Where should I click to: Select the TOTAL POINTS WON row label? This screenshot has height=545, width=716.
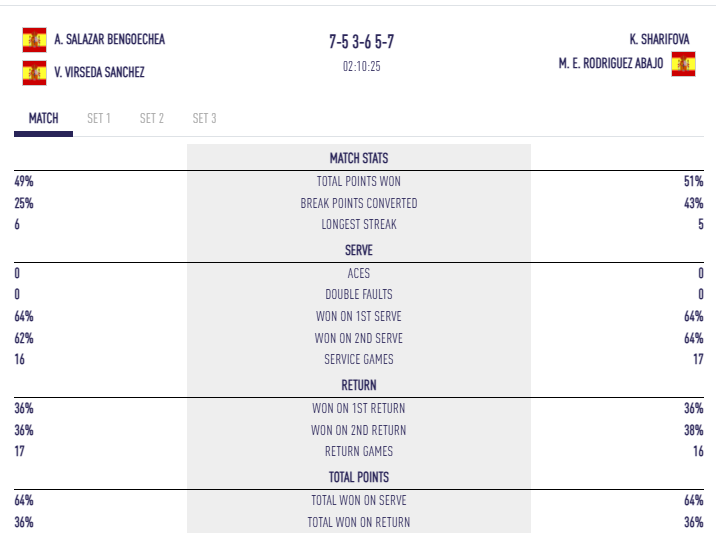pyautogui.click(x=359, y=182)
